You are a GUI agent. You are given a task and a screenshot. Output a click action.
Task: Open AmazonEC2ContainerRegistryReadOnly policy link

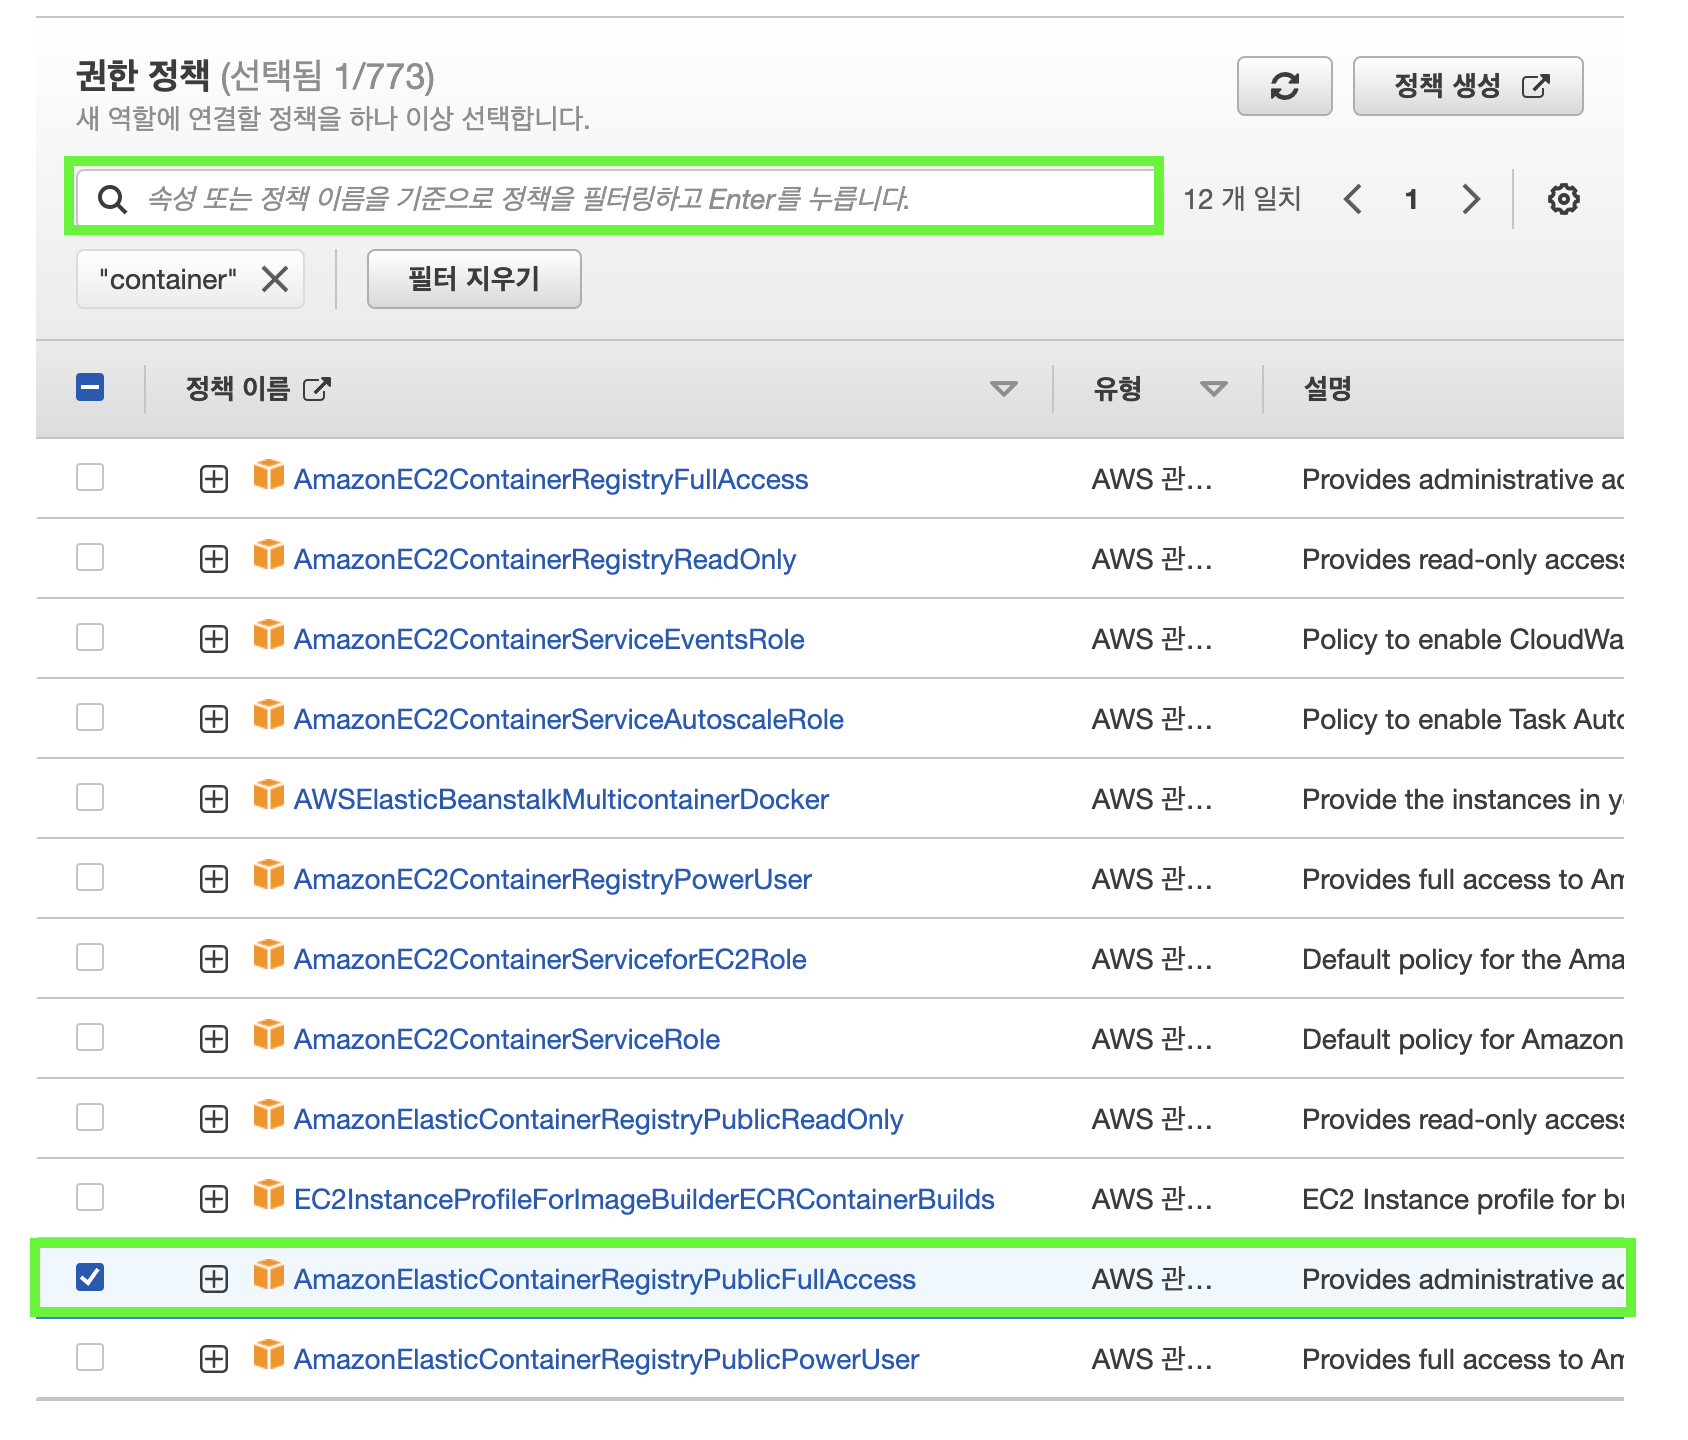(x=545, y=560)
